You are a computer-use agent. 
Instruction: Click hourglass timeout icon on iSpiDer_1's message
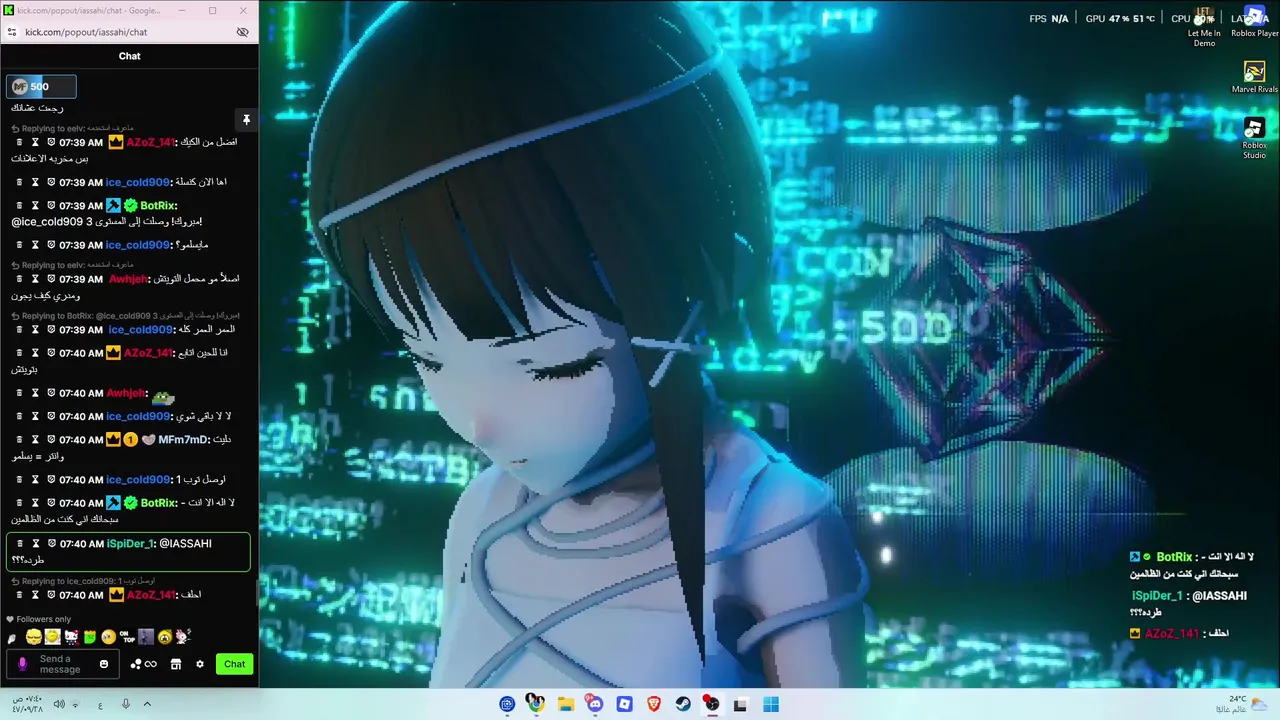click(35, 544)
